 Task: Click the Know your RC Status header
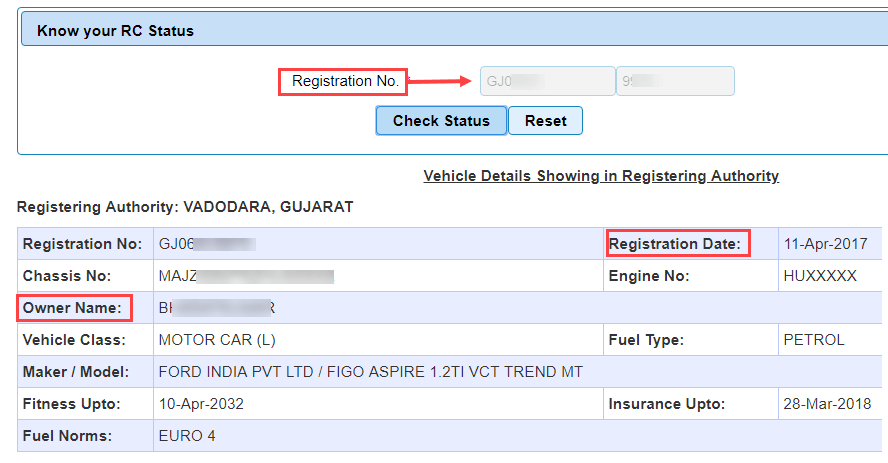(x=116, y=31)
